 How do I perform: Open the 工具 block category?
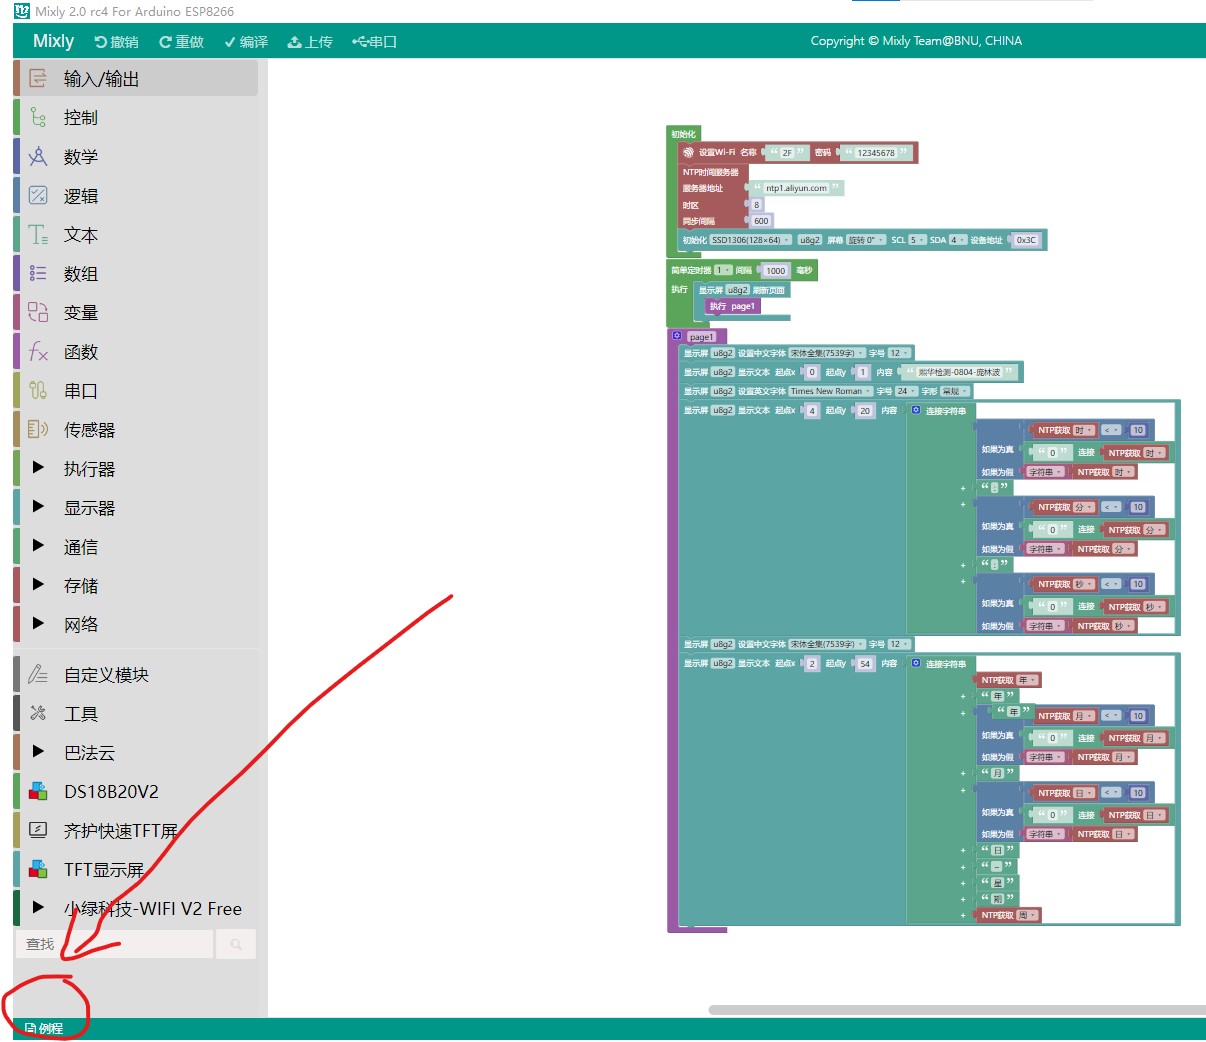[x=136, y=713]
